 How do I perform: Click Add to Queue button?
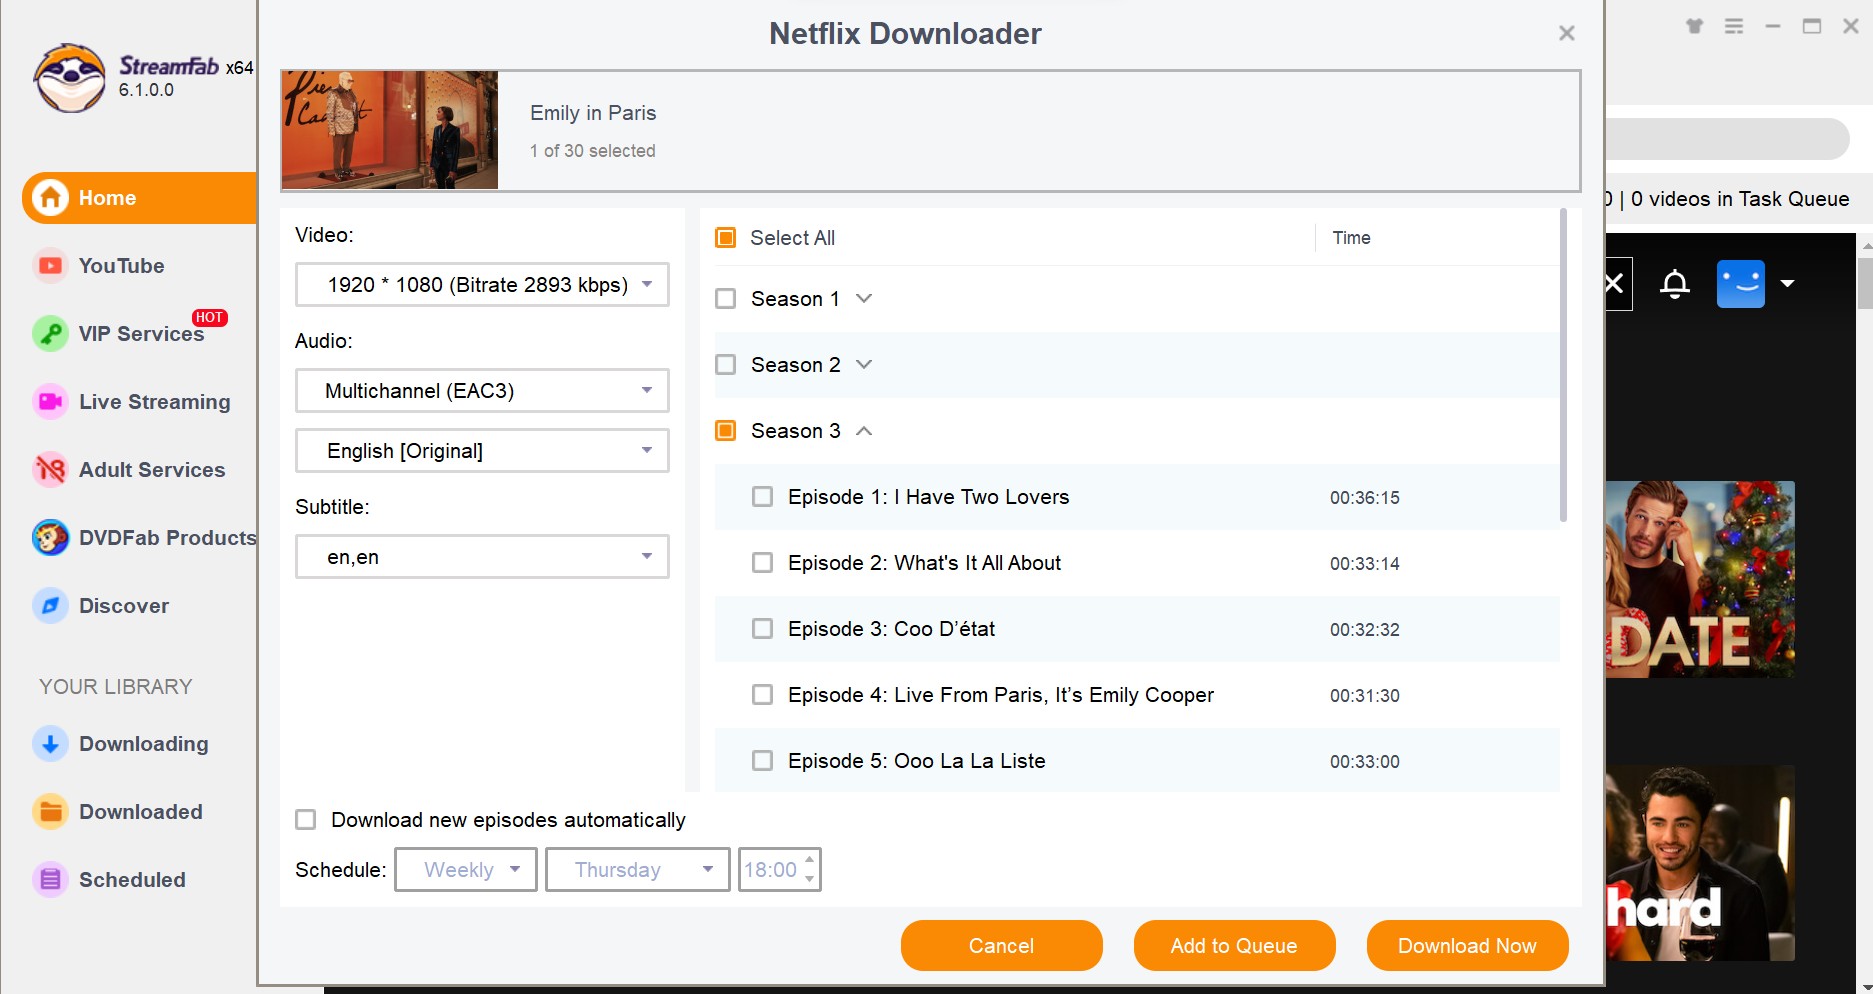1235,946
